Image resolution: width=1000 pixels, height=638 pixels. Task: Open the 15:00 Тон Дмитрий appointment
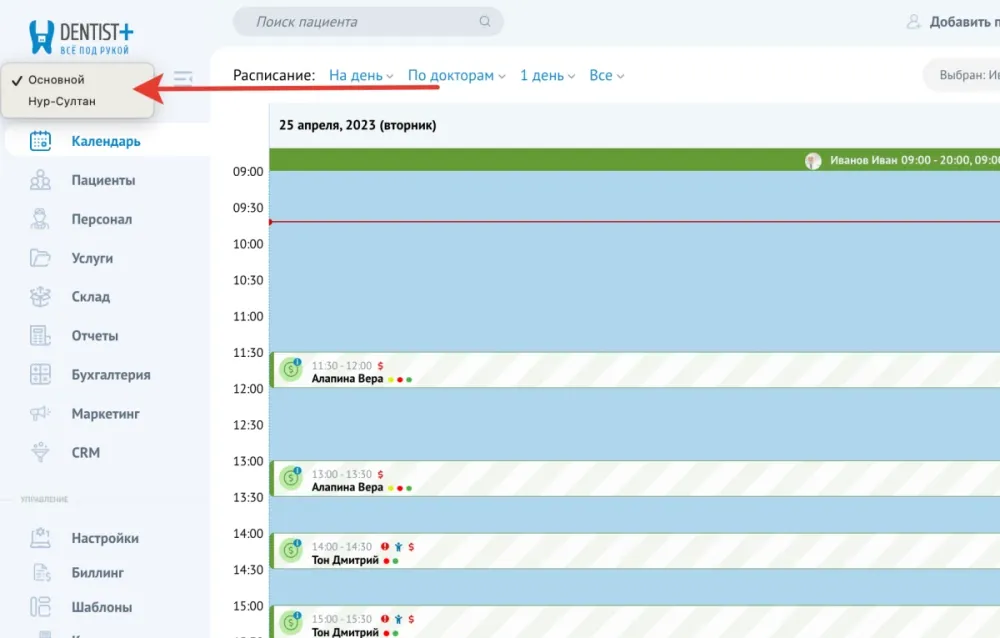635,622
